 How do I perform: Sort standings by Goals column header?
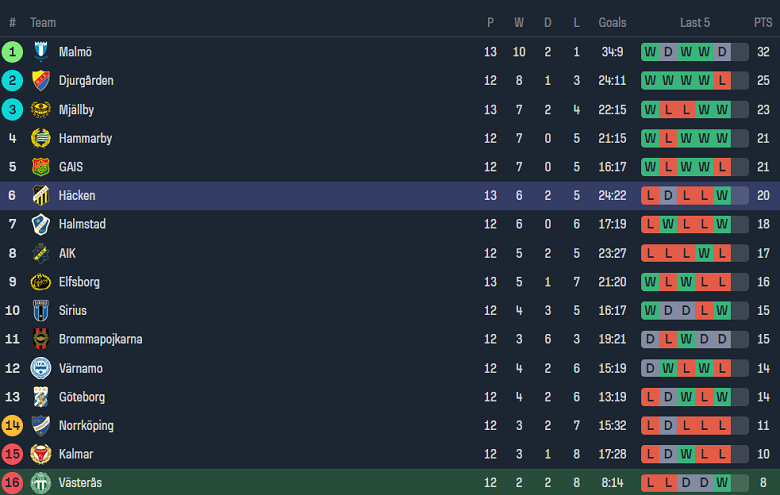click(x=612, y=22)
